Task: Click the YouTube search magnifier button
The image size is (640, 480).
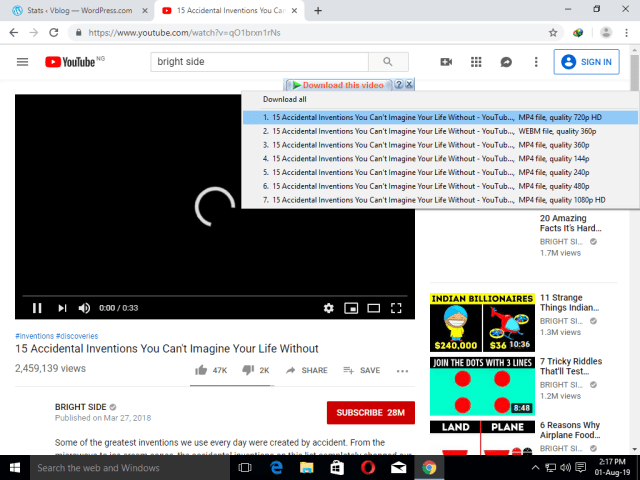Action: click(387, 62)
